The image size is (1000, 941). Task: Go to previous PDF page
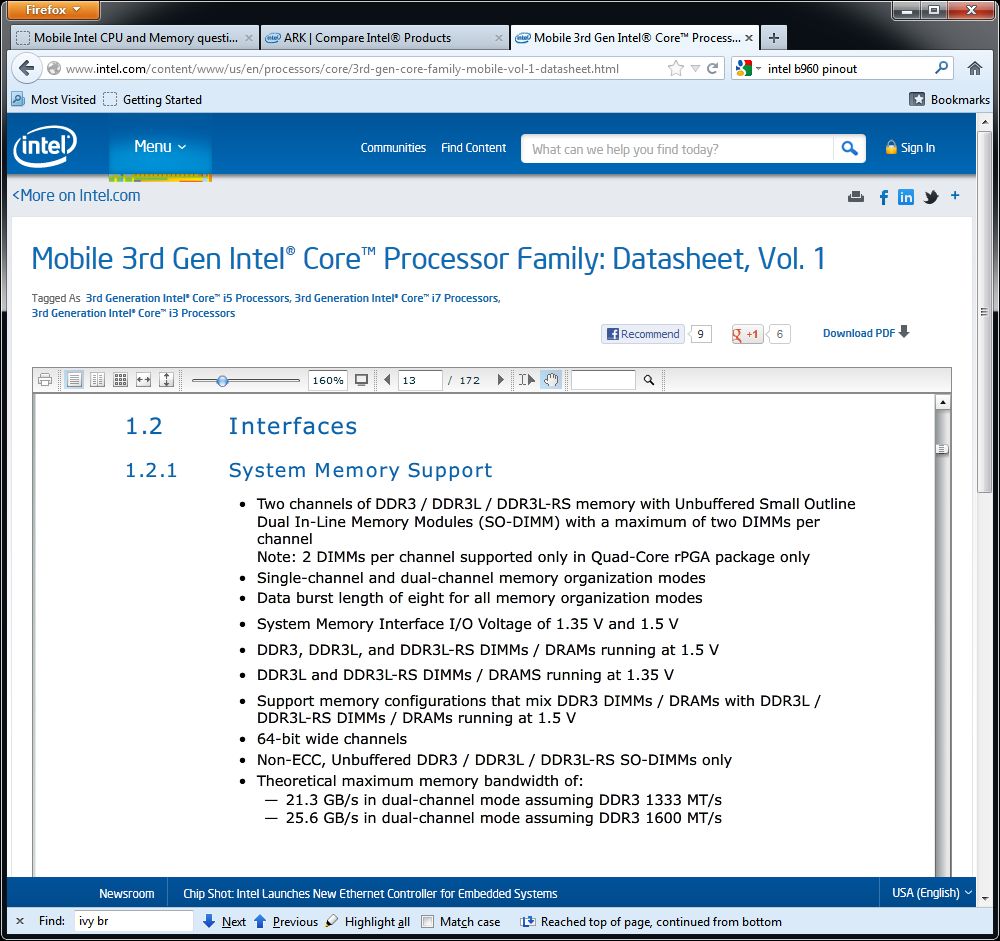click(387, 380)
